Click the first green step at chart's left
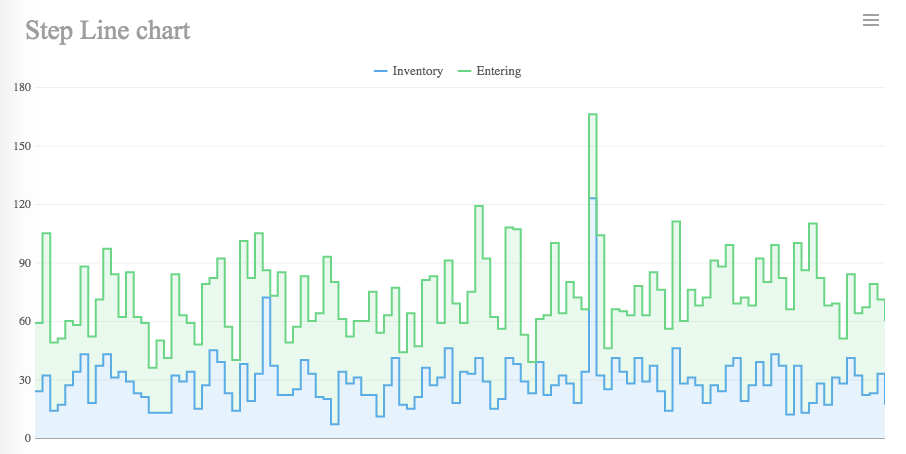The width and height of the screenshot is (906, 454). coord(39,322)
